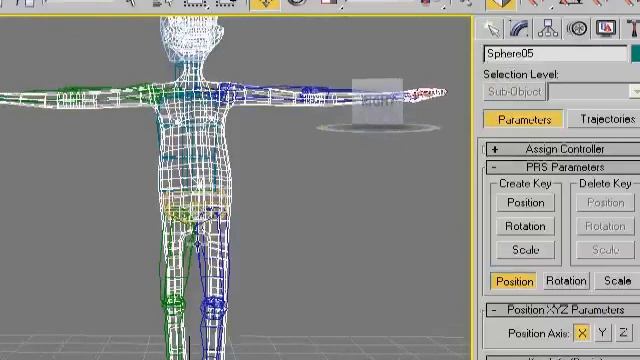
Task: Open the Modify command panel tab
Action: 519,29
